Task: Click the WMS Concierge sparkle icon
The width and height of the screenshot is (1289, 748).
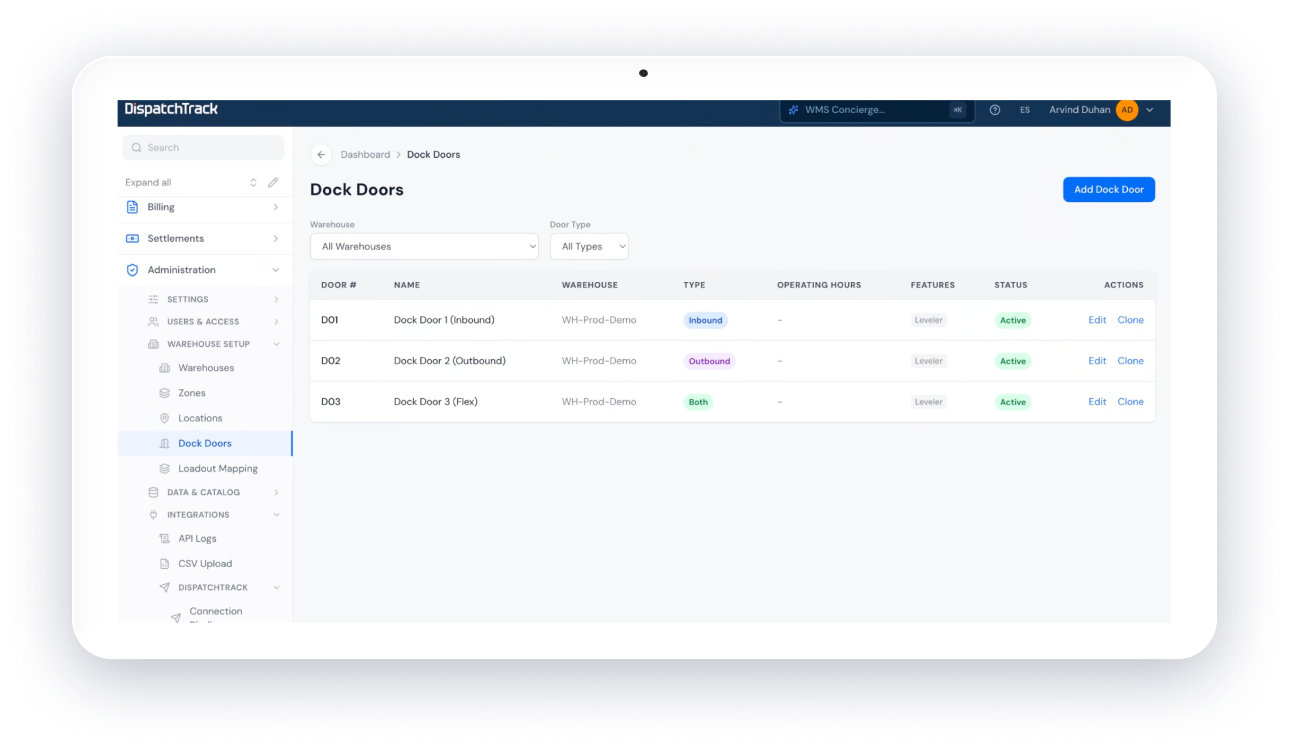Action: 794,110
